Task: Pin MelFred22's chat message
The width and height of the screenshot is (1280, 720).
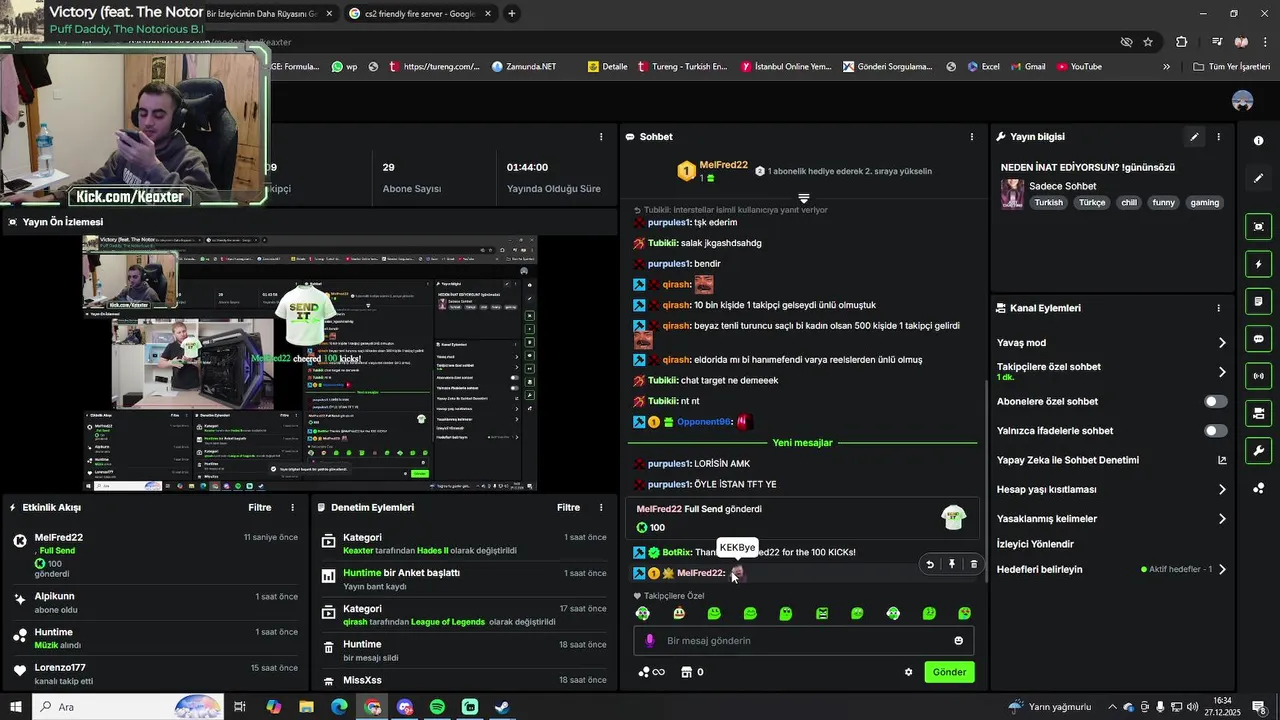Action: click(x=952, y=564)
